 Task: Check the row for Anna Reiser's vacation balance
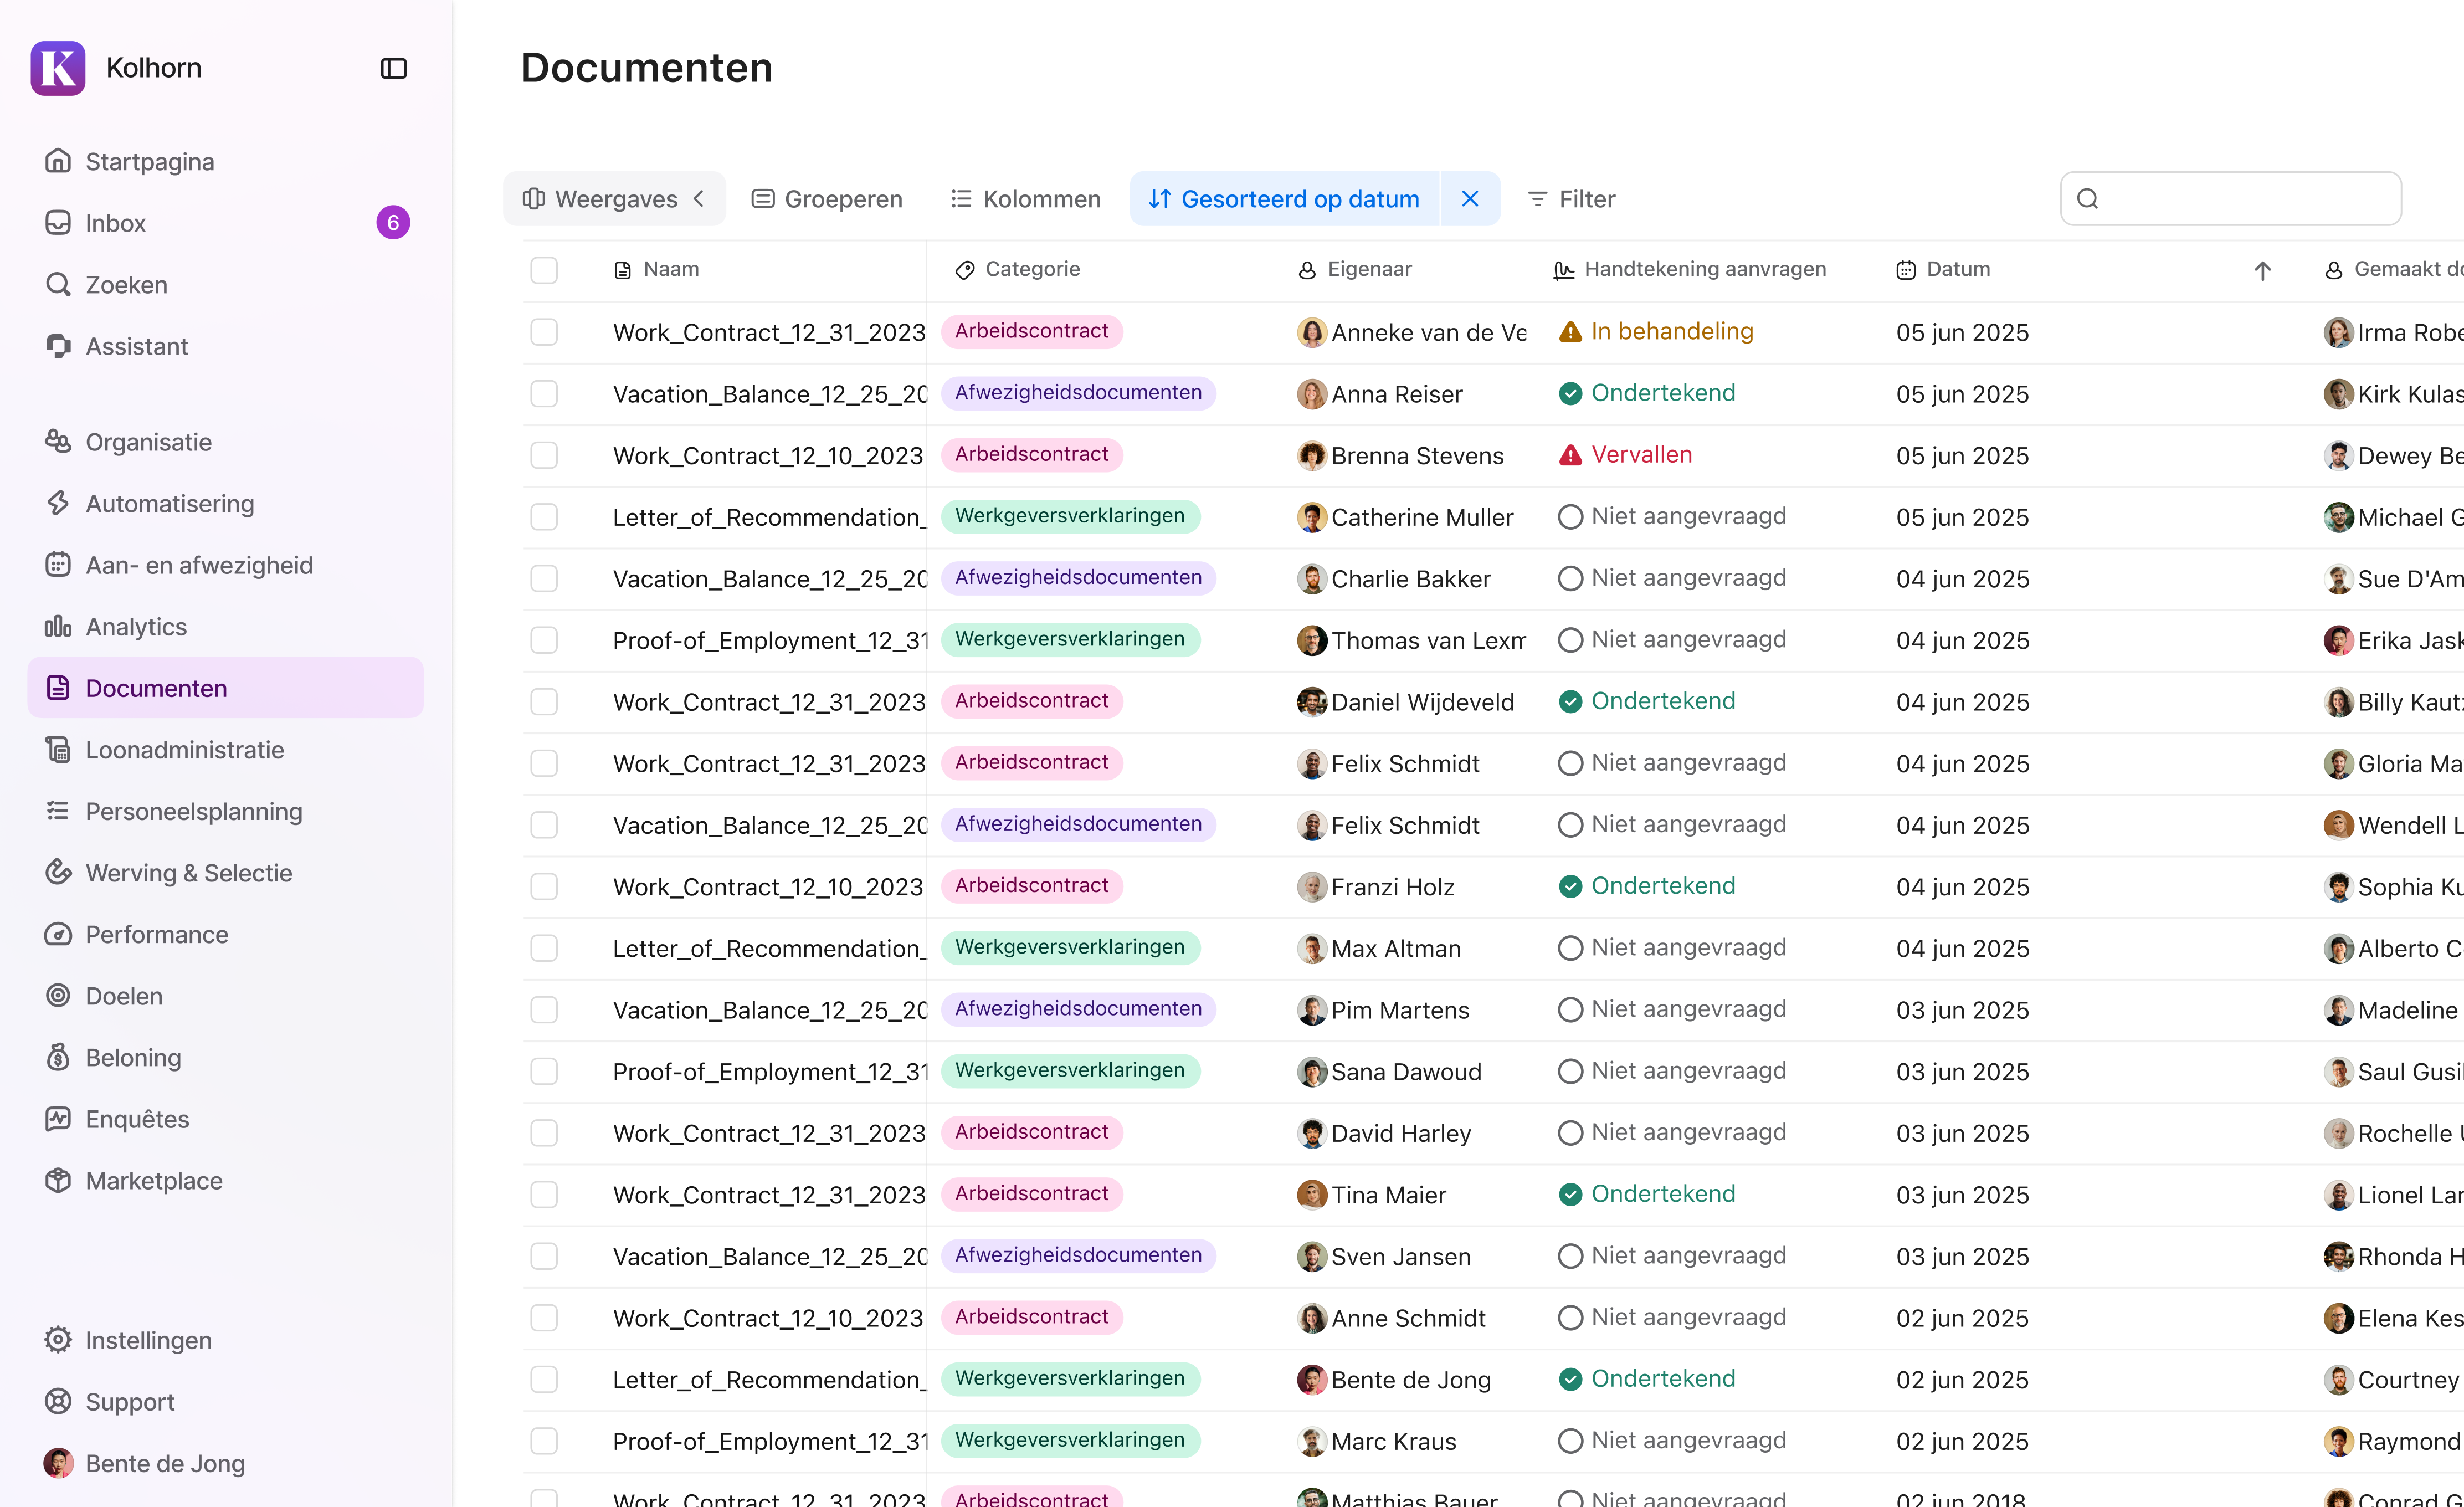tap(544, 393)
